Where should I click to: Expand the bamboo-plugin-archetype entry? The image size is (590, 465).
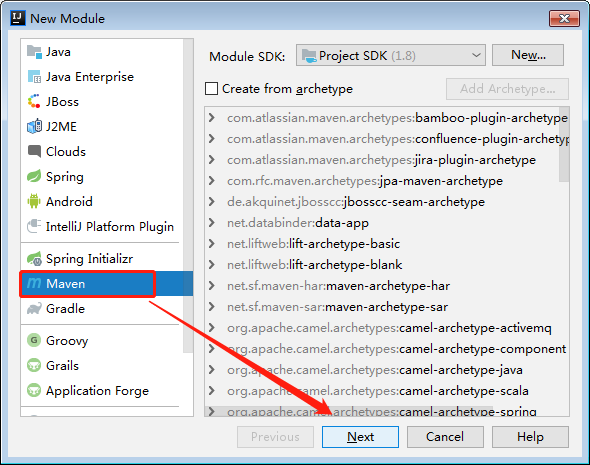tap(212, 118)
